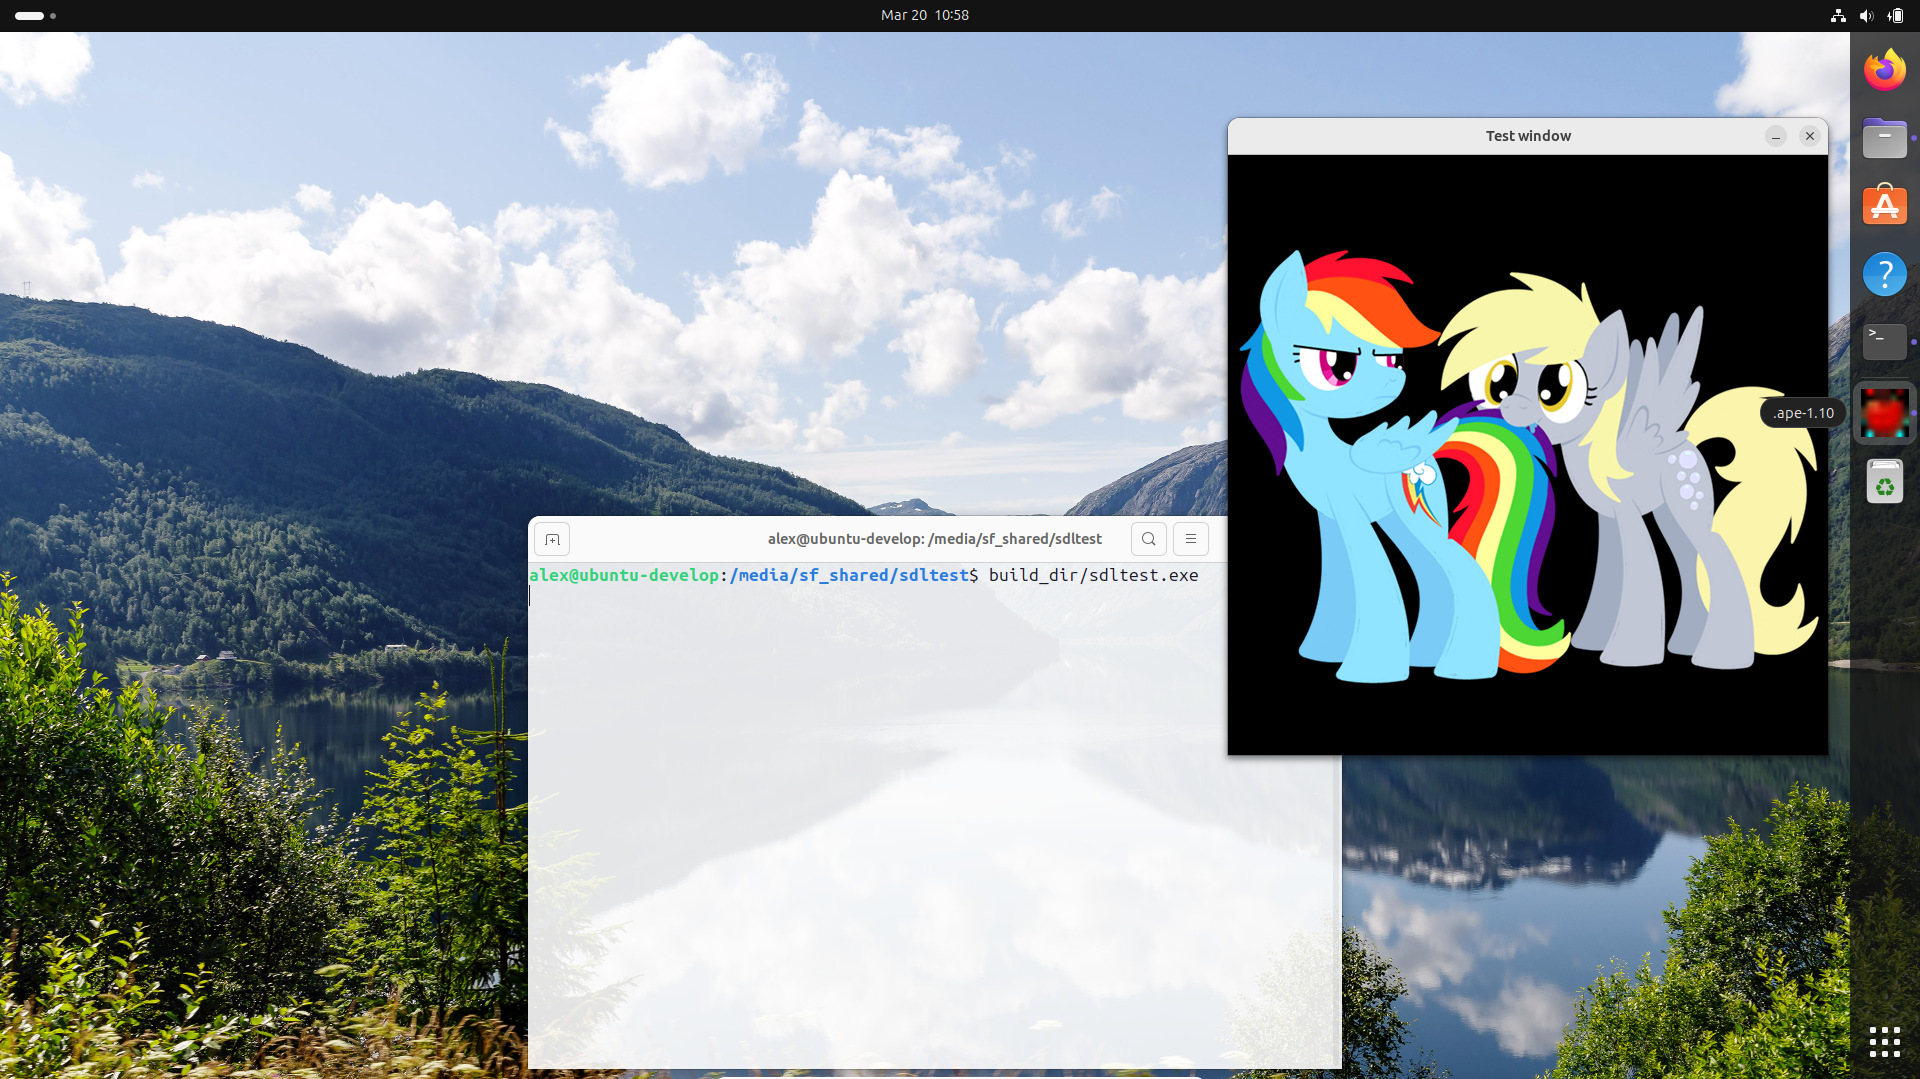Switch to Terminal via the dock icon
Screen dimensions: 1920x1079
1884,342
